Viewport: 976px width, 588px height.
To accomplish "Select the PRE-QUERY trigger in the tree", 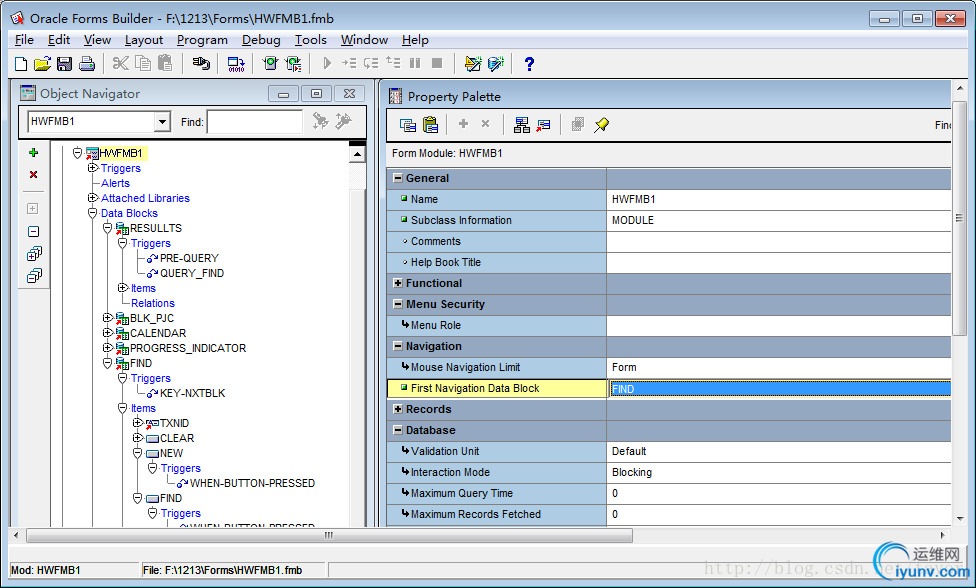I will (x=189, y=258).
